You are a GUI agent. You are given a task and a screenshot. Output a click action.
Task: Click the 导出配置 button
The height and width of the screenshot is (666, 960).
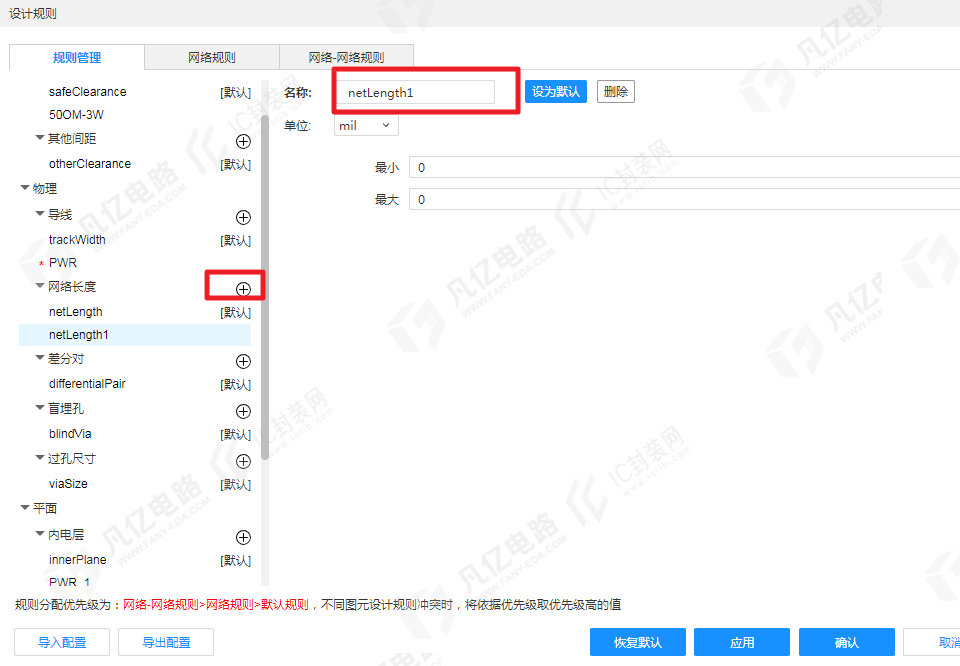166,642
